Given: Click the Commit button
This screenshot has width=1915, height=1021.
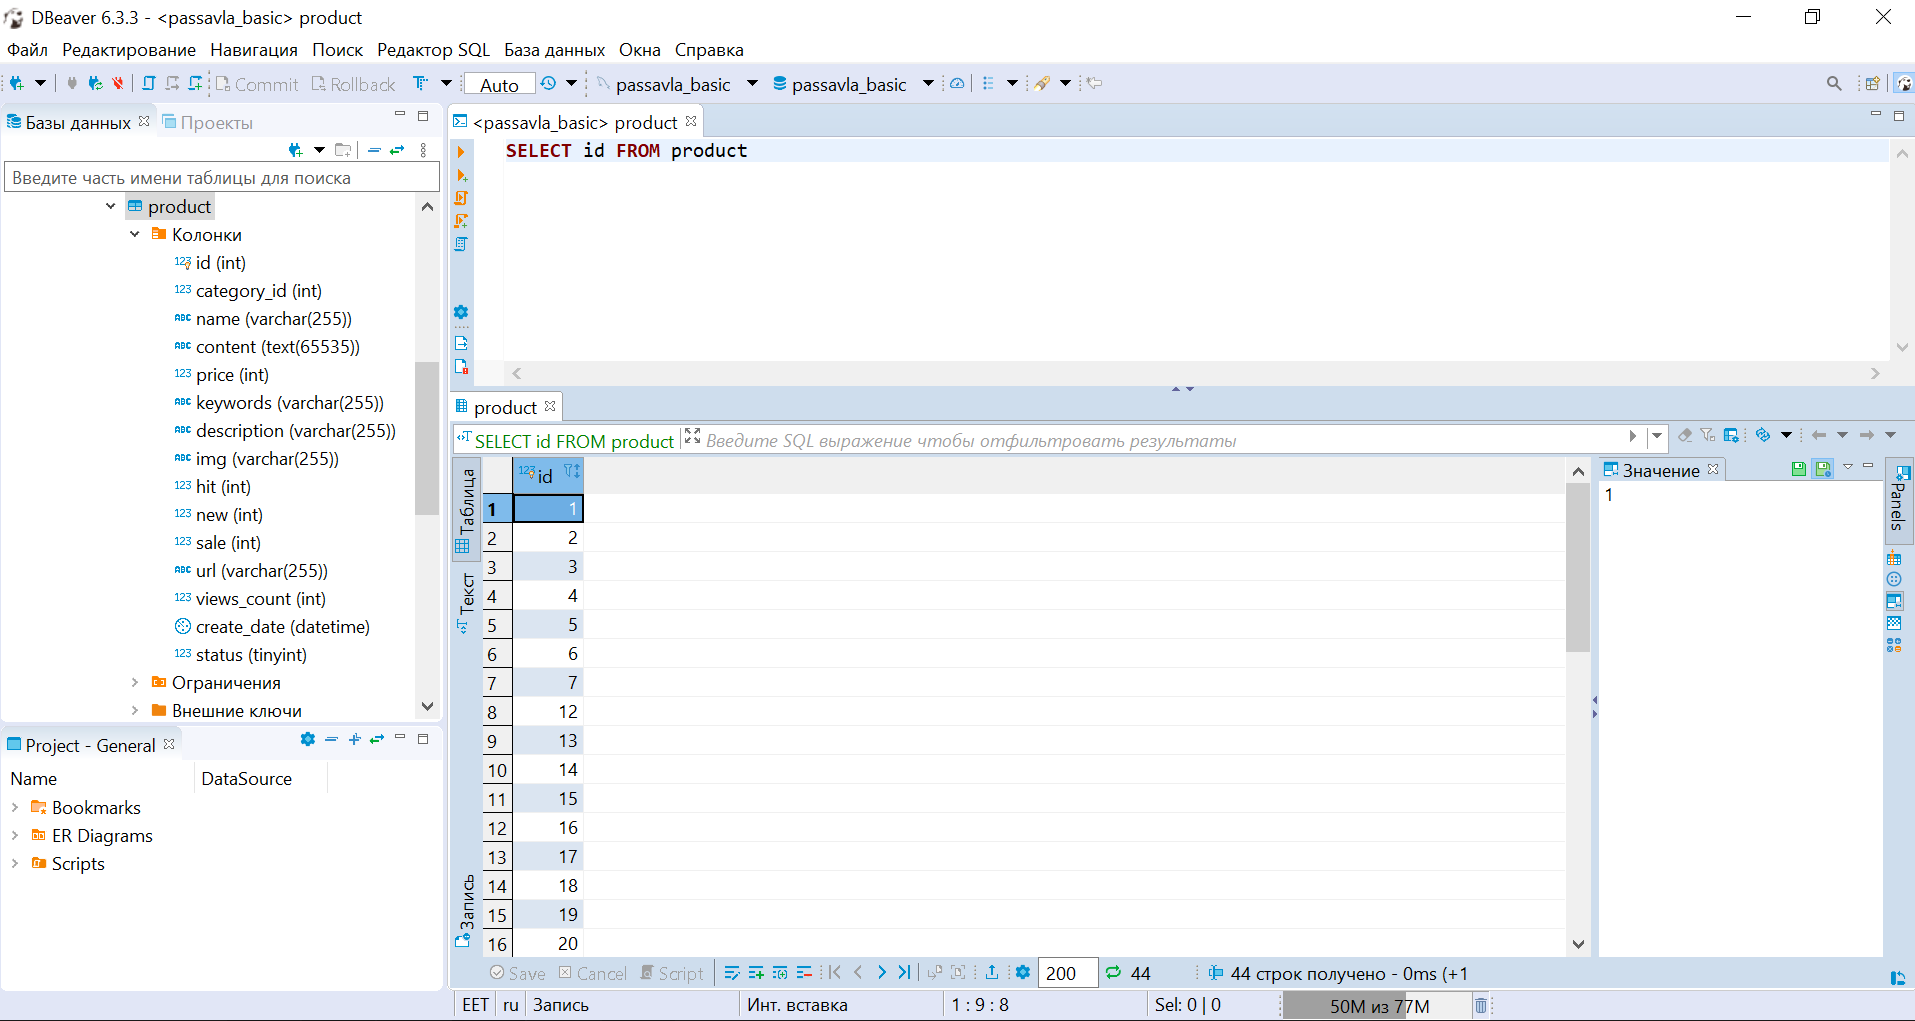Looking at the screenshot, I should 257,85.
